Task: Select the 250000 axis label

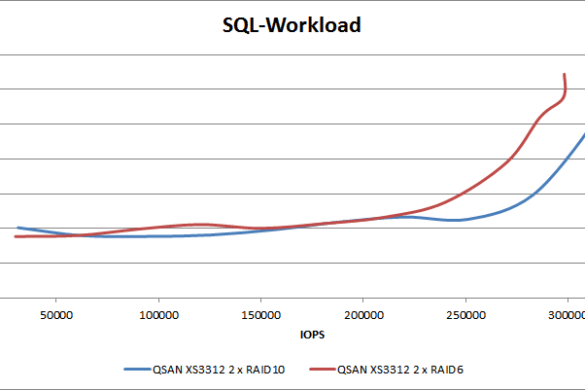Action: 466,315
